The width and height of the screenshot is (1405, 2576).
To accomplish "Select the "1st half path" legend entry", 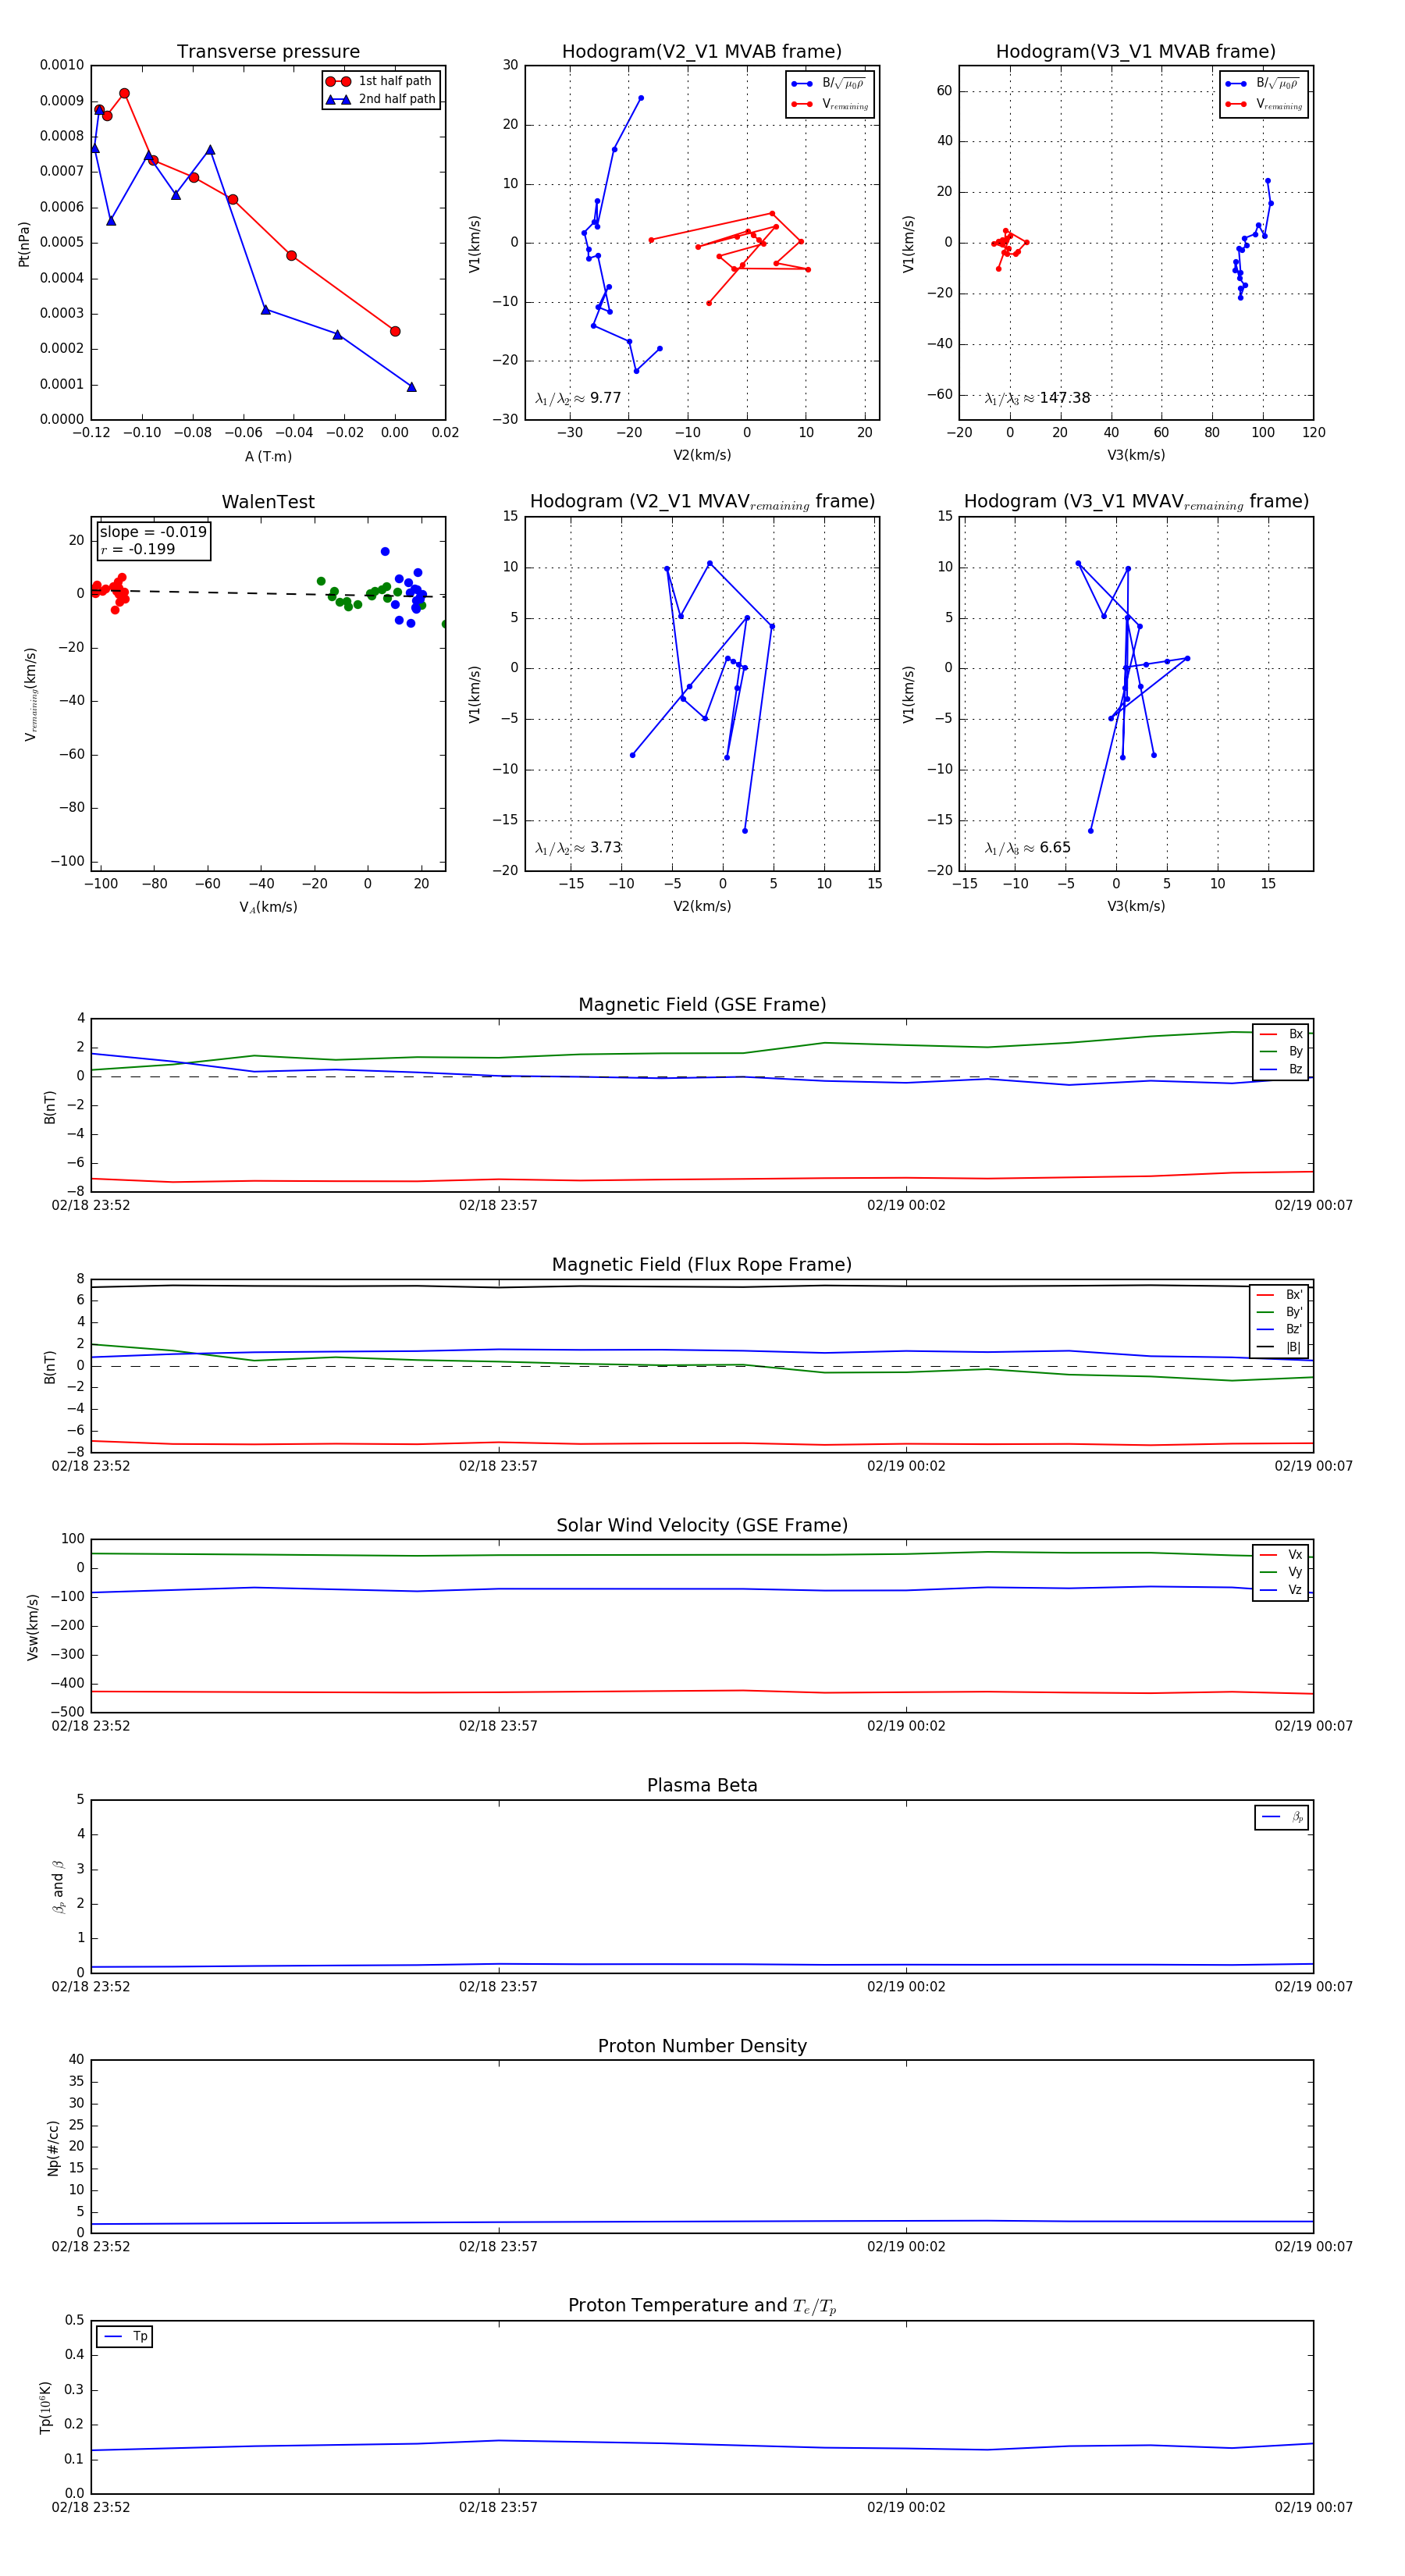I will coord(381,81).
